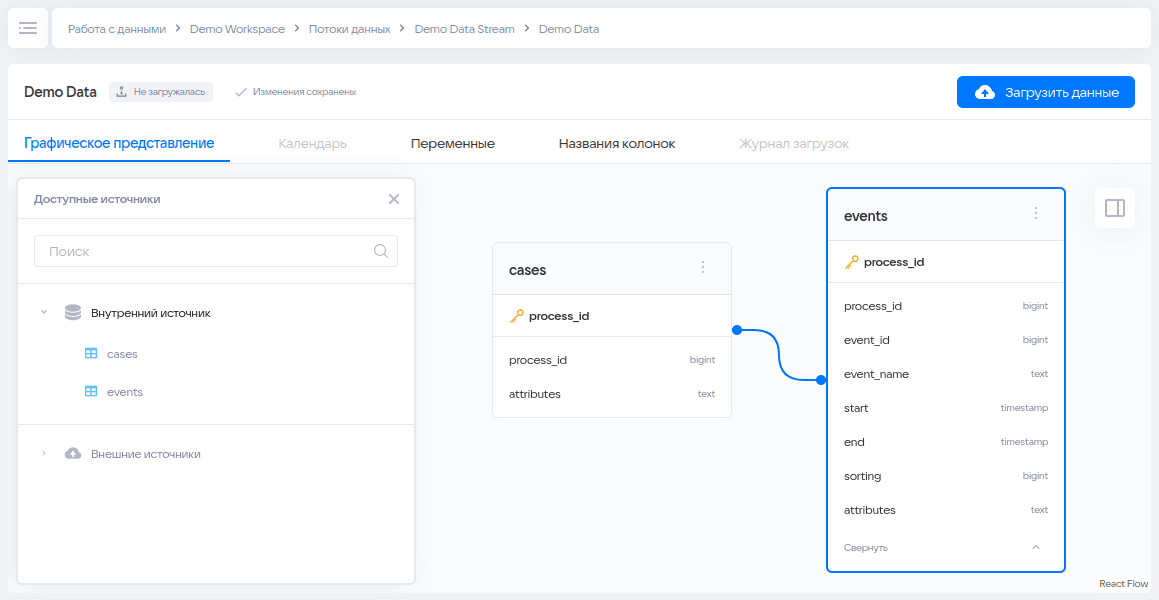This screenshot has height=600, width=1159.
Task: Click event_id row in events node
Action: click(x=946, y=340)
